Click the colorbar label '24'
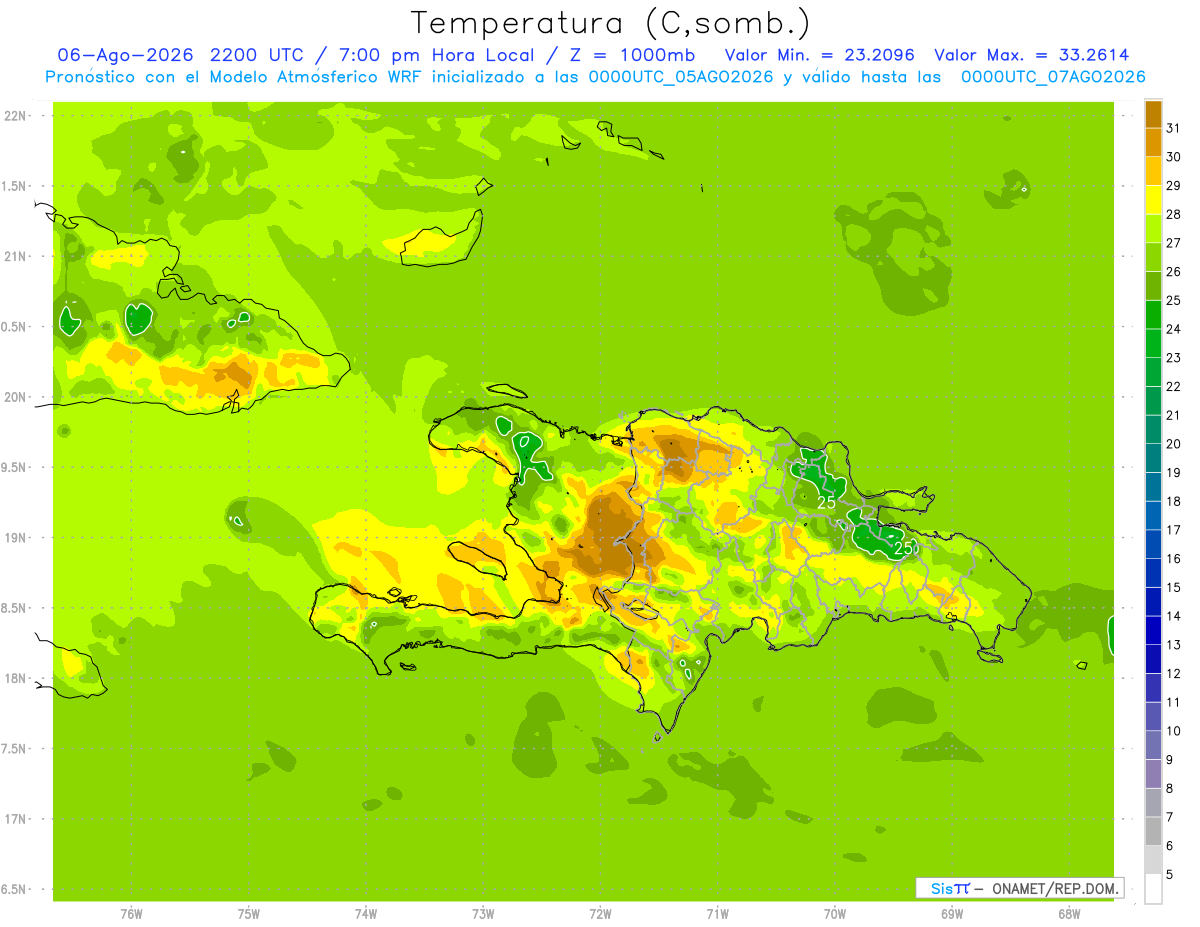This screenshot has width=1200, height=927. 1174,329
